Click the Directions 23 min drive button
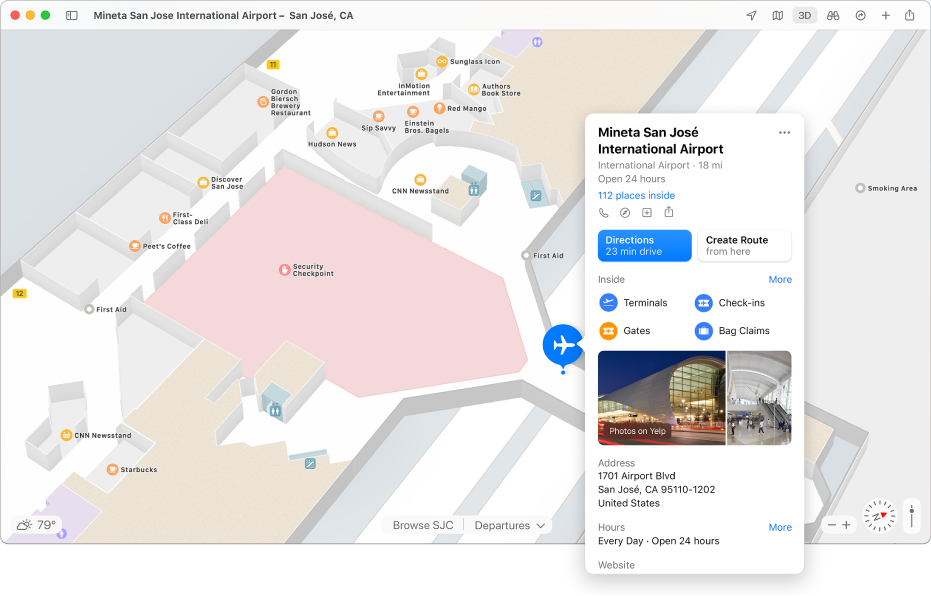 tap(644, 246)
